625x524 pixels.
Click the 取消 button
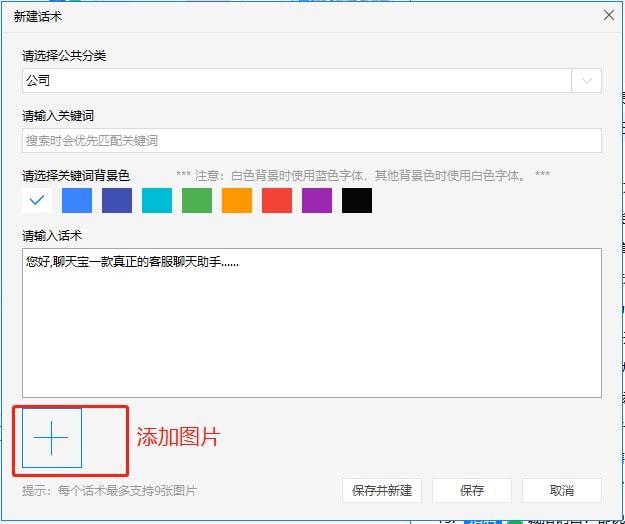pos(562,491)
